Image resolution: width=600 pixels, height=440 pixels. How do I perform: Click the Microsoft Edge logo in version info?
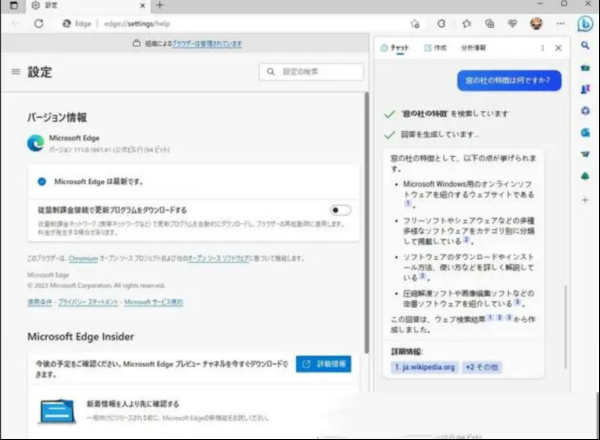[36, 143]
